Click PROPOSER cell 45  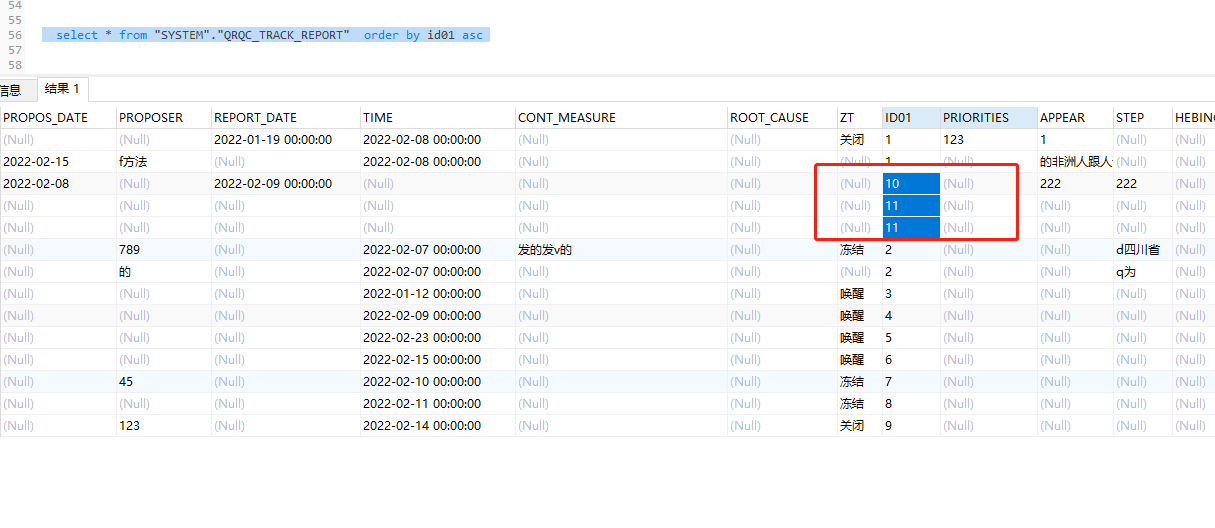pos(163,381)
